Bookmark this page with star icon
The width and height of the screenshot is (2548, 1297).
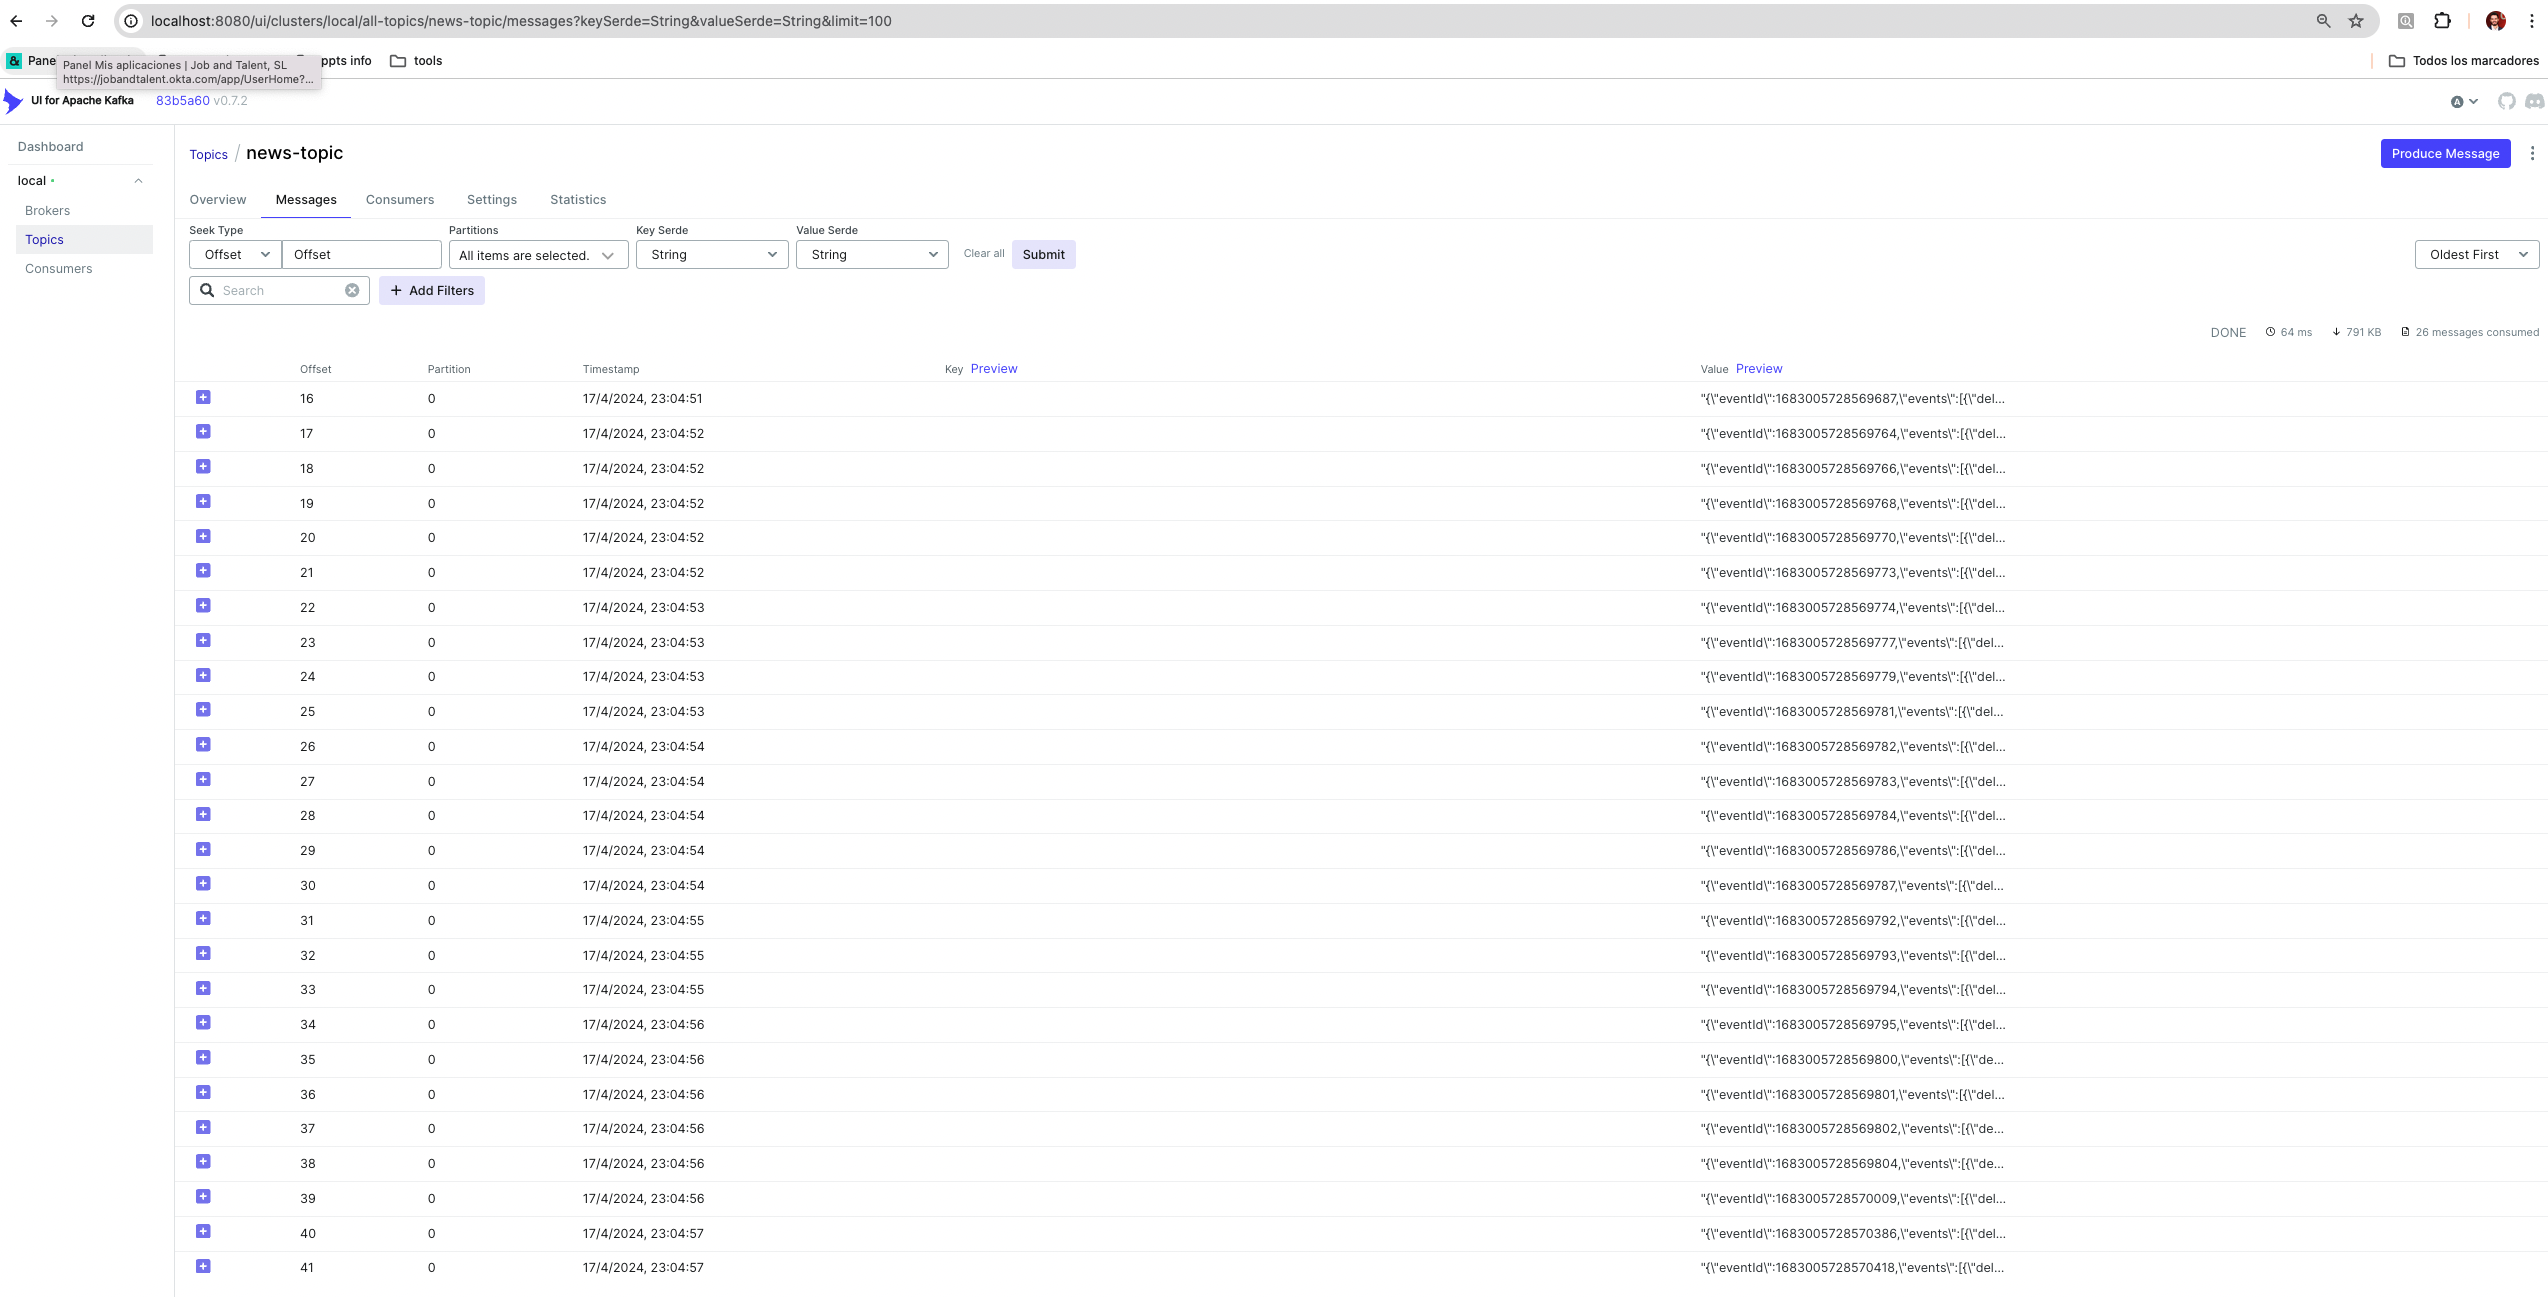[2356, 21]
